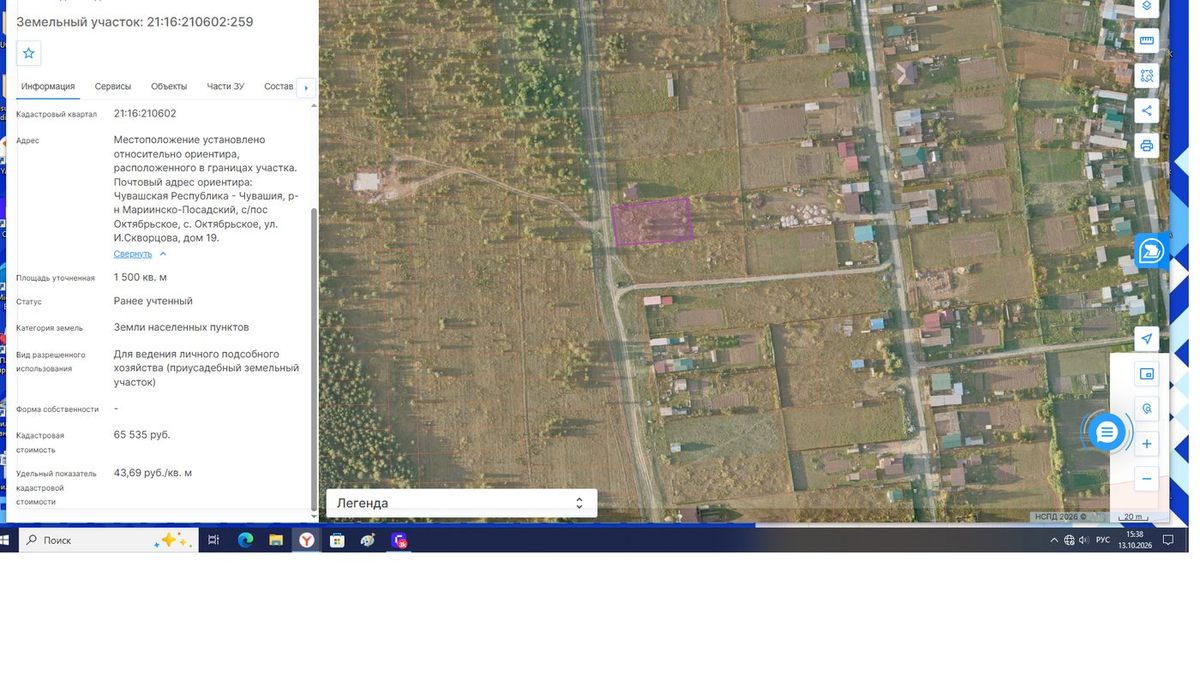Screen dimensions: 1200x675
Task: Open the notification center
Action: pyautogui.click(x=1168, y=540)
